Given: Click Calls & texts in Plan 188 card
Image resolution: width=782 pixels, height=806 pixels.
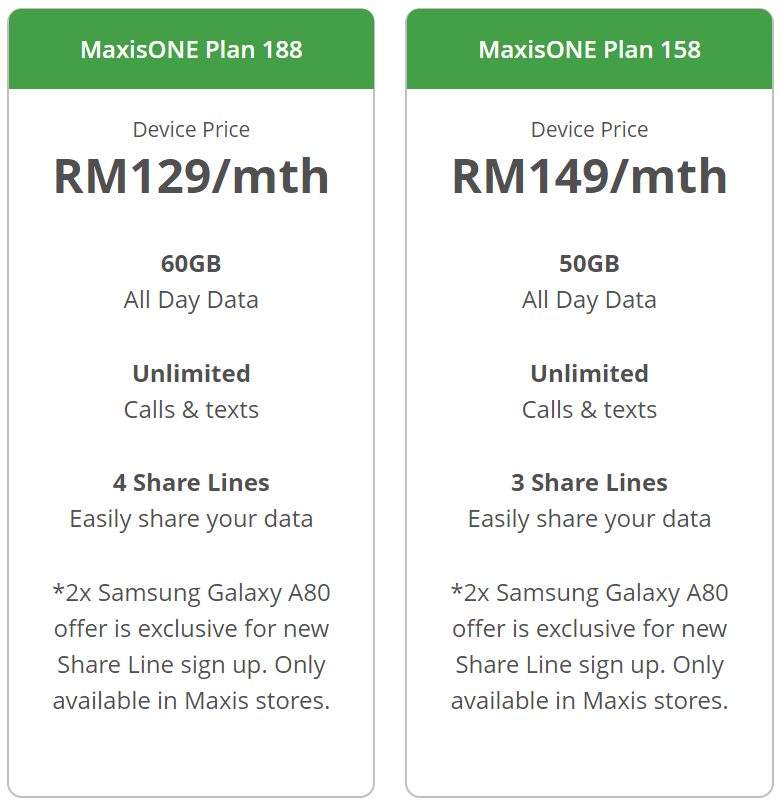Looking at the screenshot, I should (191, 409).
